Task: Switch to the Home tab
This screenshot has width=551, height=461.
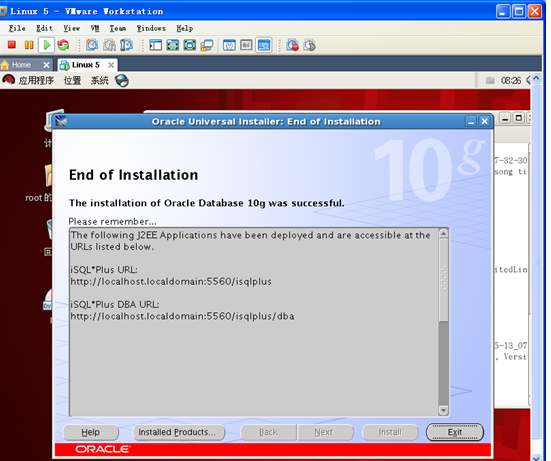Action: [x=21, y=65]
